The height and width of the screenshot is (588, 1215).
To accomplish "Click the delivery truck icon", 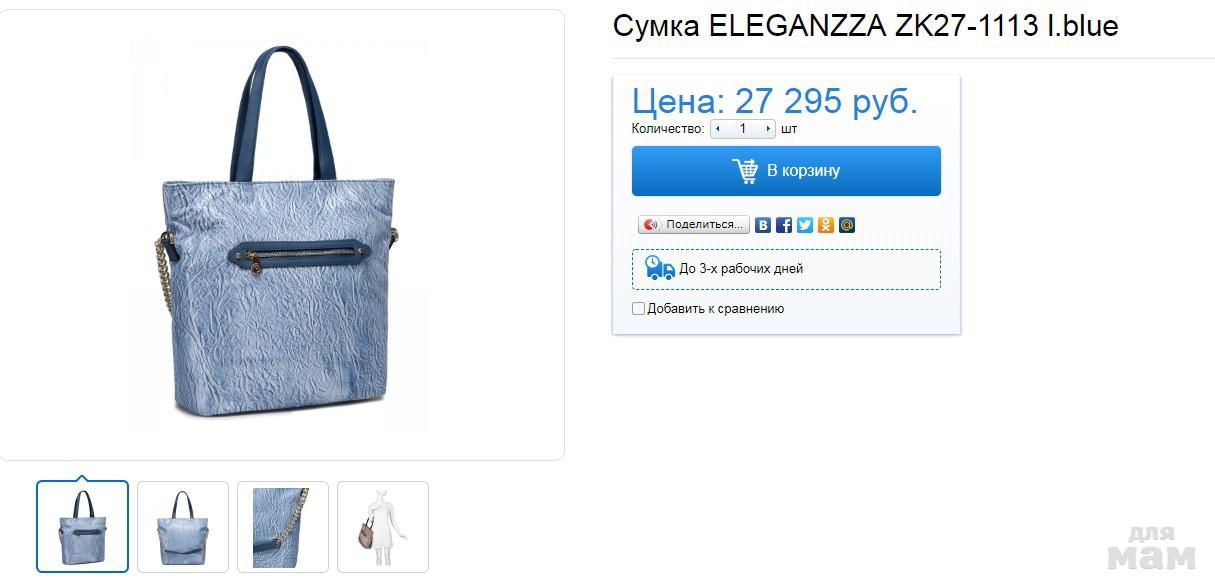I will 659,267.
